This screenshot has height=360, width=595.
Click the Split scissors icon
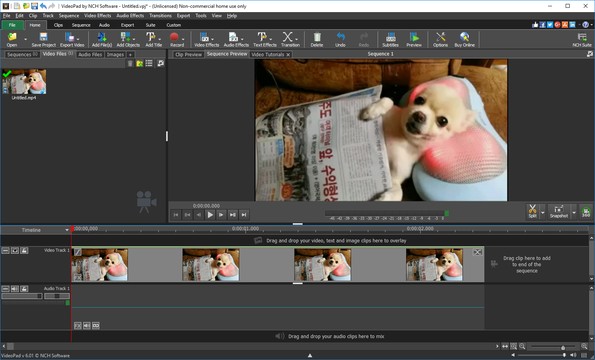532,211
